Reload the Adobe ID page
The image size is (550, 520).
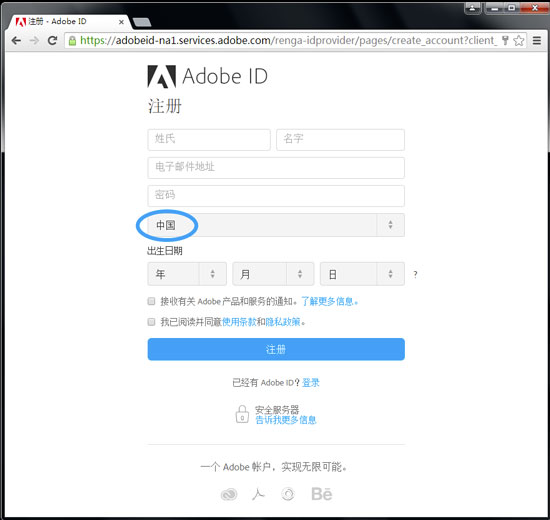click(52, 41)
